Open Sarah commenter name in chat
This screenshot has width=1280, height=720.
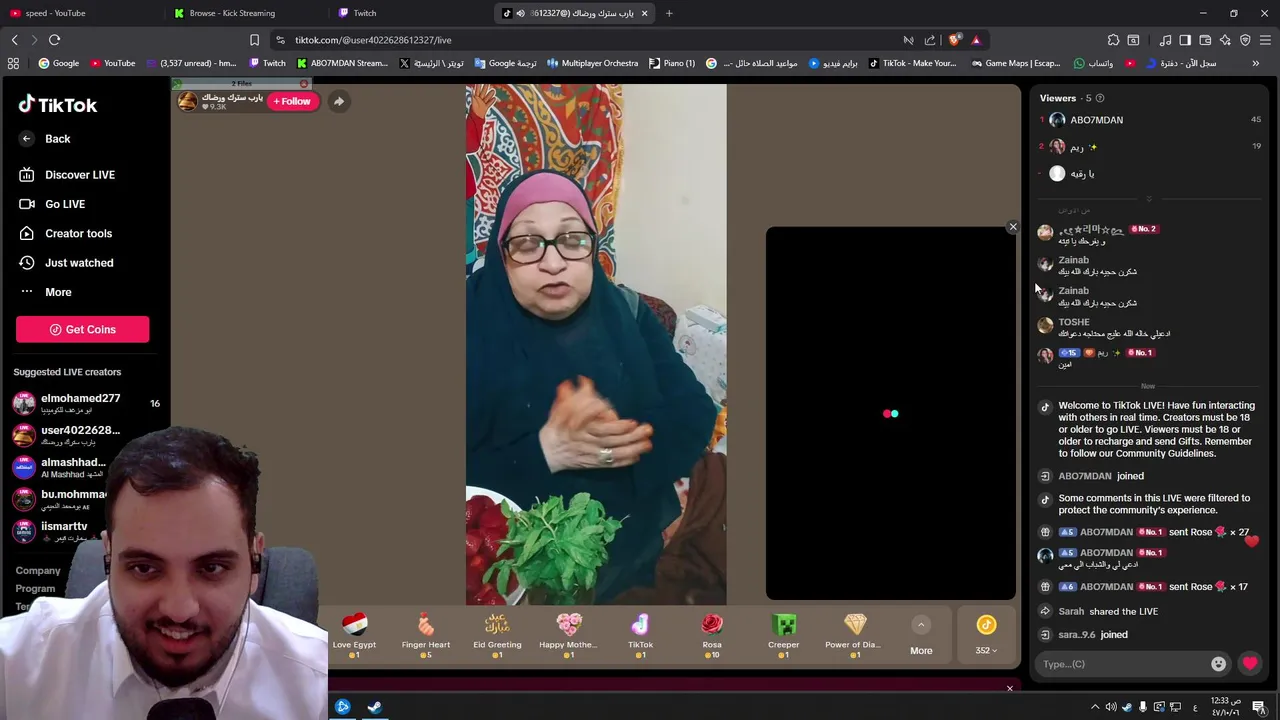(1071, 611)
